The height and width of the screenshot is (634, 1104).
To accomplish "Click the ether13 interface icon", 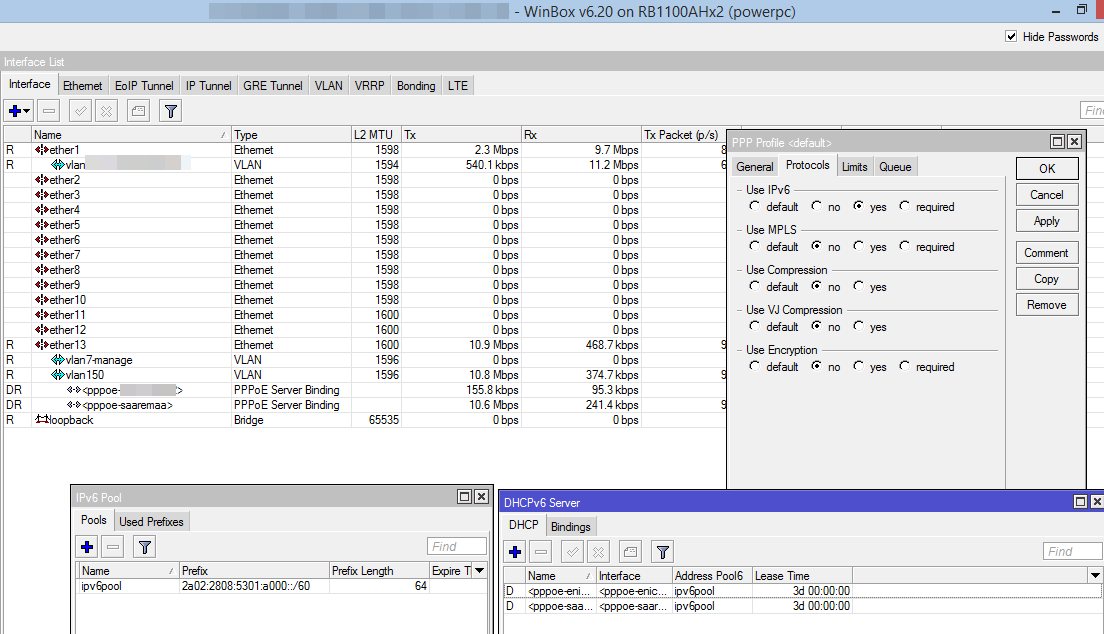I will click(x=42, y=345).
